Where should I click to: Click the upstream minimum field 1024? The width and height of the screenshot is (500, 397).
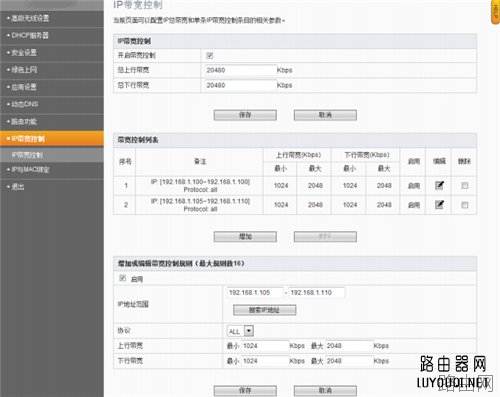pos(265,346)
